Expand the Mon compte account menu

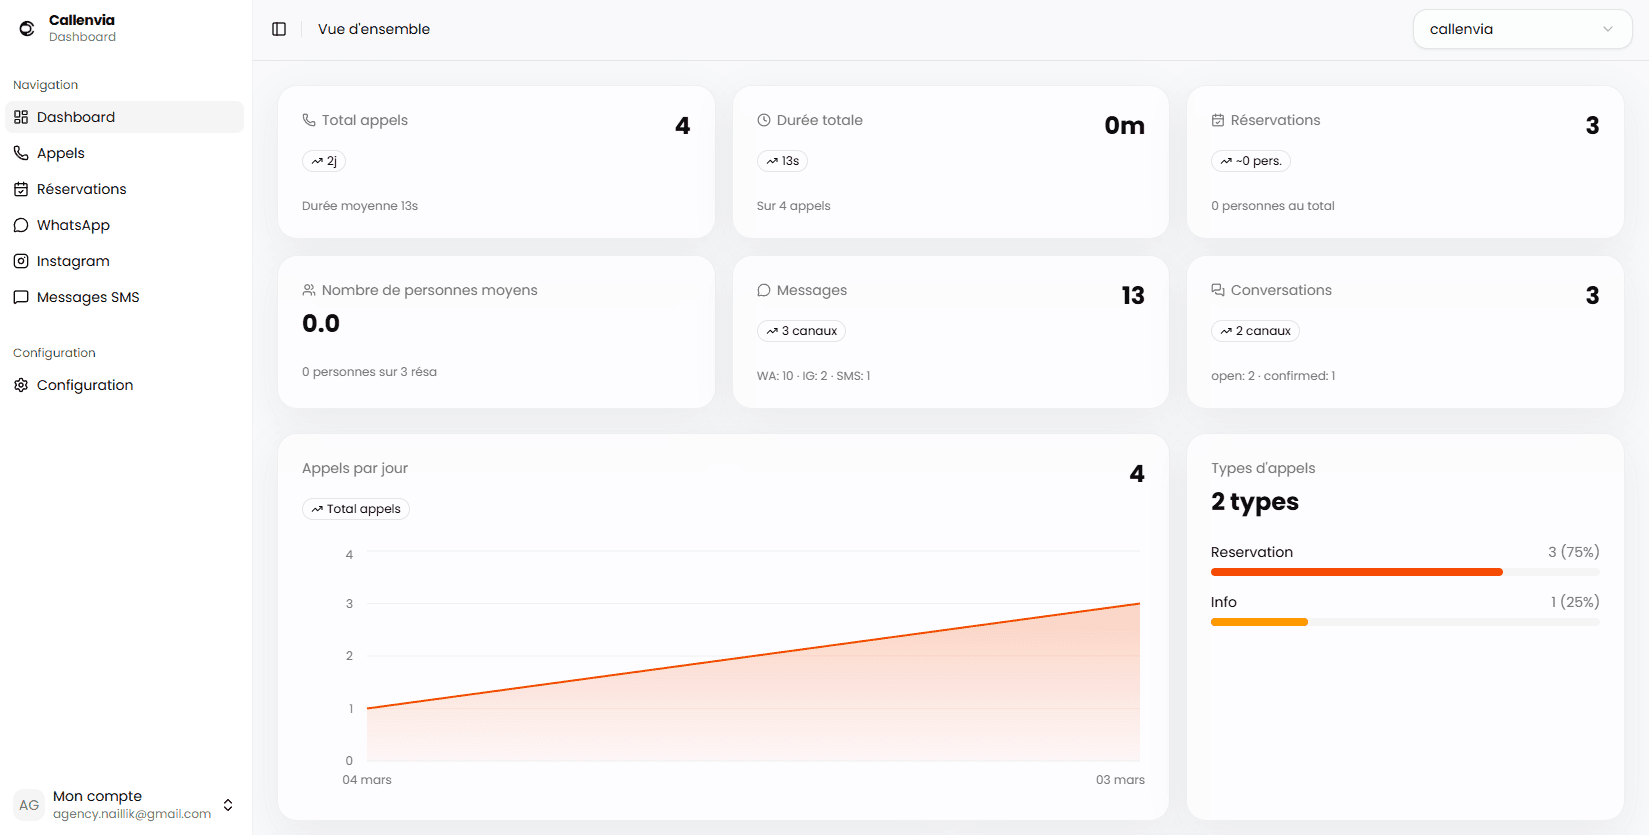click(x=228, y=805)
